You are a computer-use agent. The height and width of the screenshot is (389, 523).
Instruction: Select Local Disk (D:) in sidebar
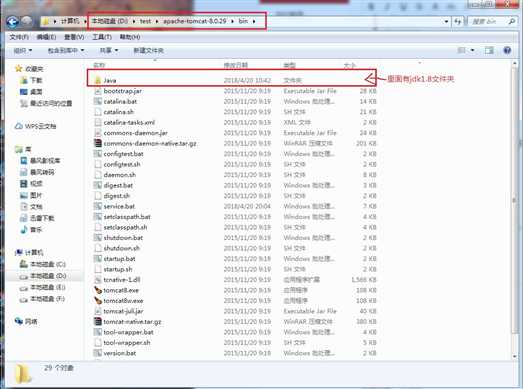tap(43, 276)
